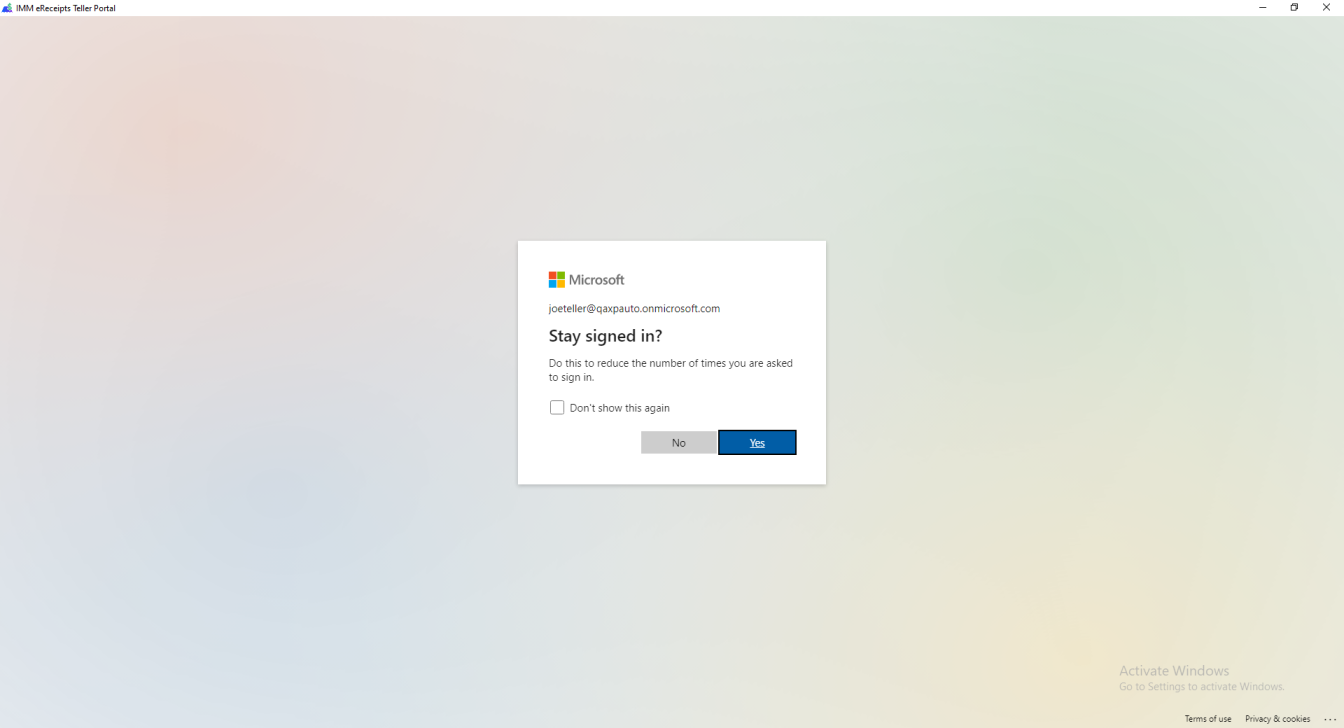The width and height of the screenshot is (1344, 728).
Task: Click the Yes button to stay signed in
Action: point(757,442)
